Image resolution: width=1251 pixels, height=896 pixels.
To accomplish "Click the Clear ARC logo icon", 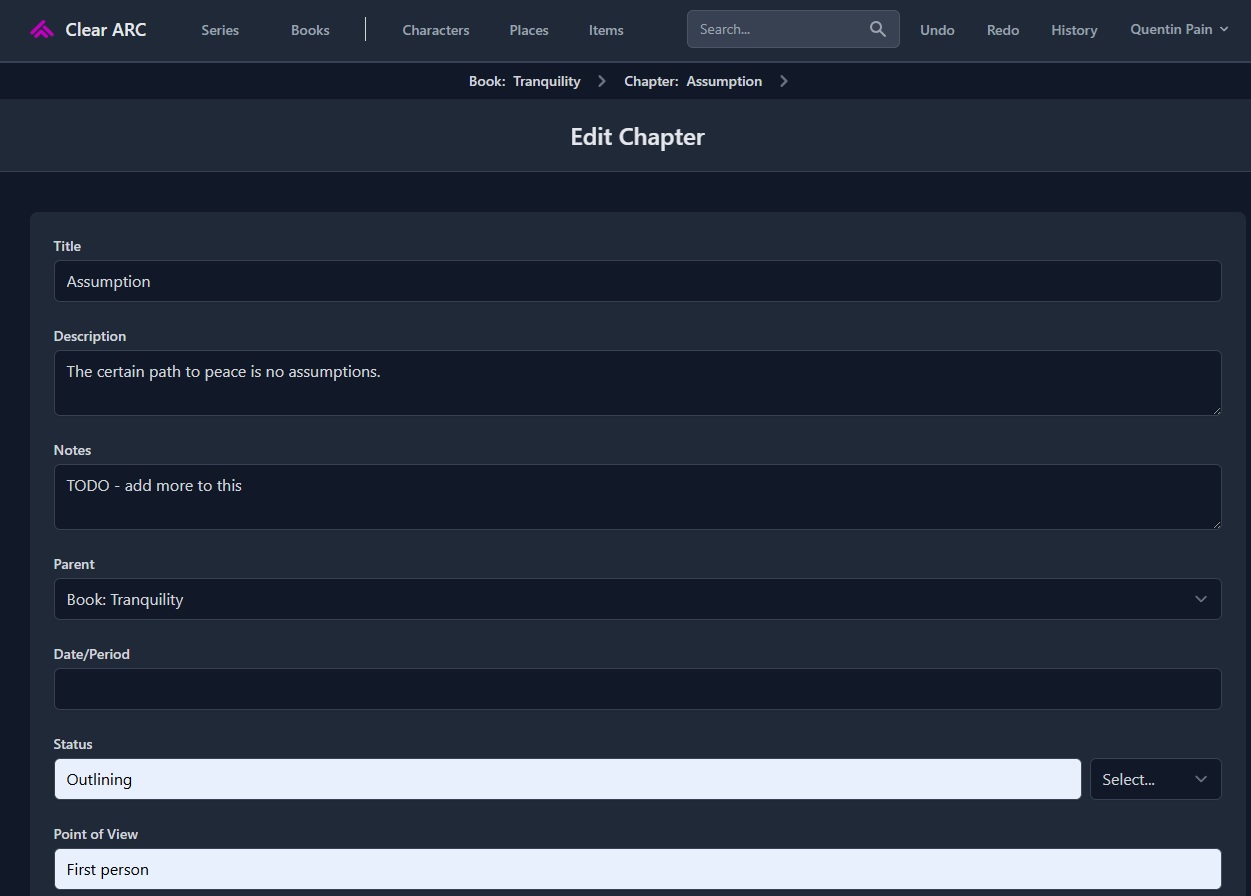I will pos(42,30).
